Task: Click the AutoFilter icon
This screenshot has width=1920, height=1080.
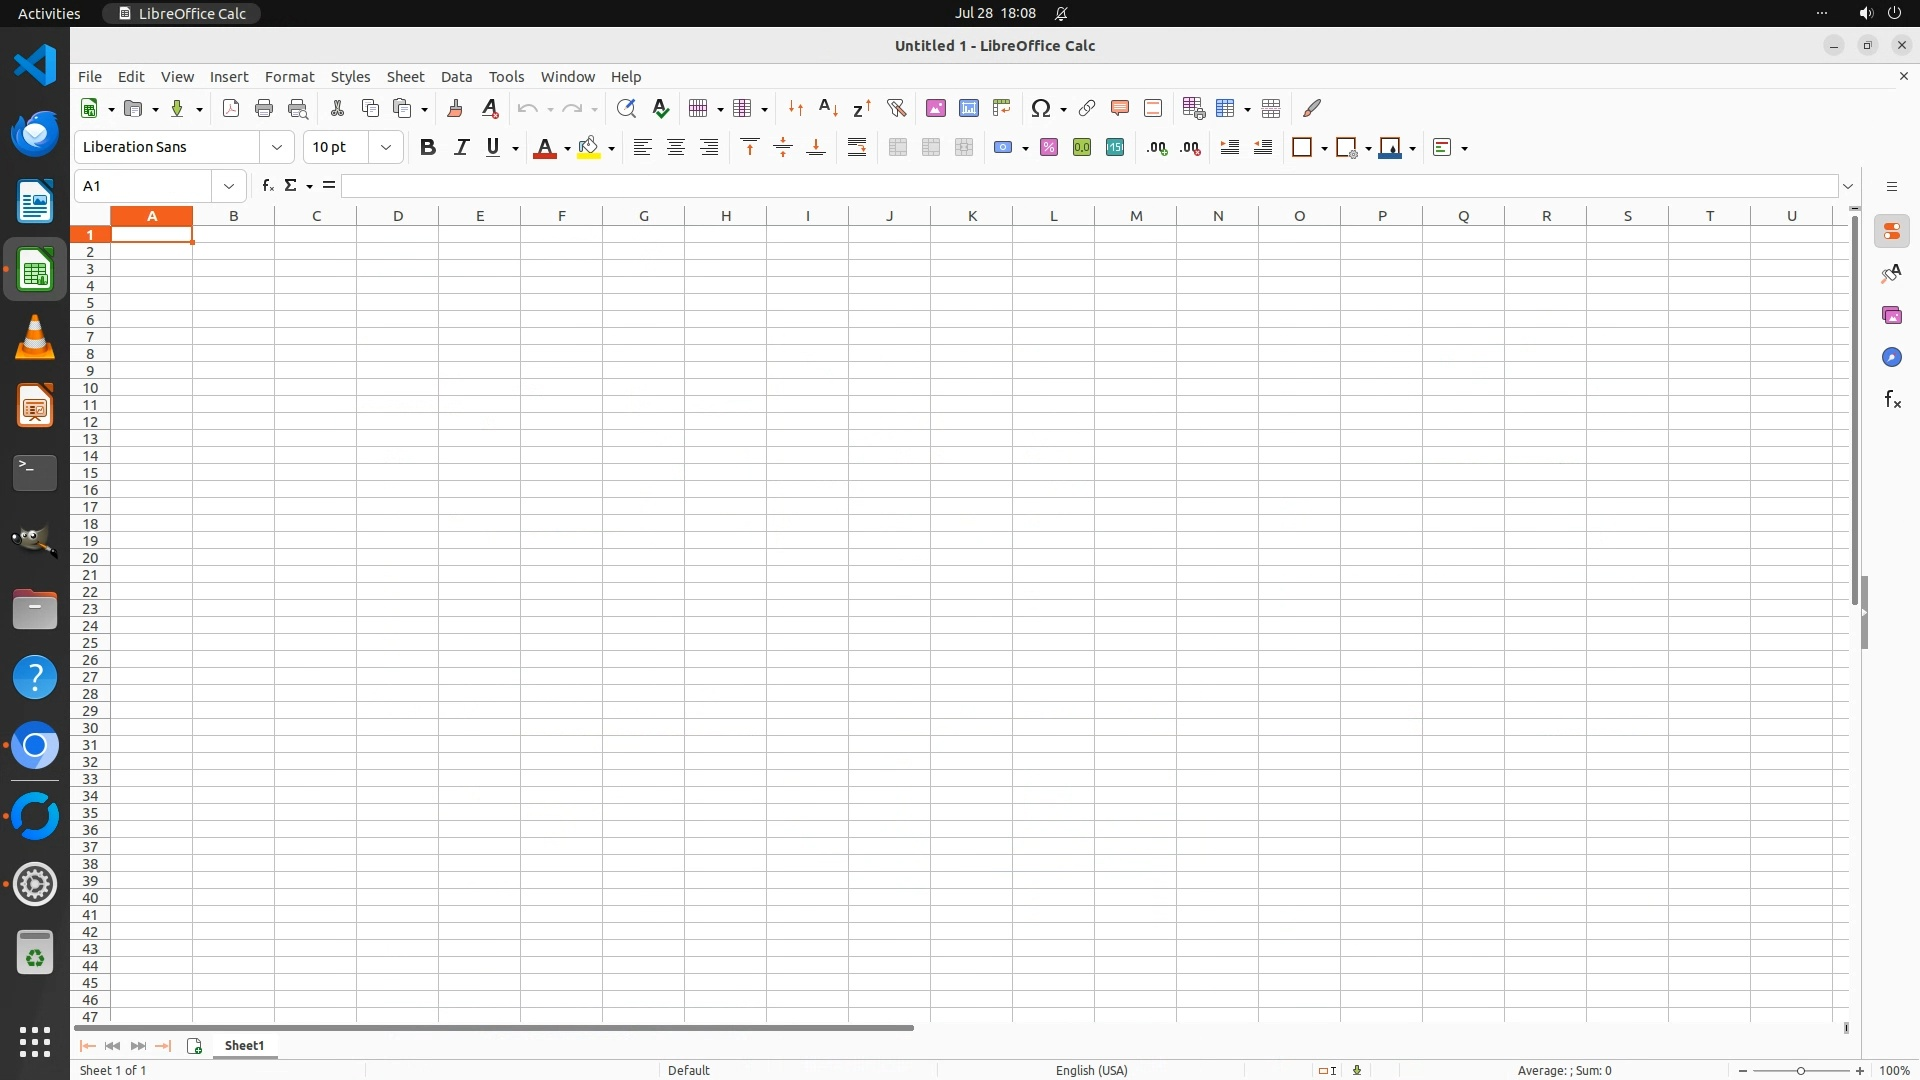Action: (896, 108)
